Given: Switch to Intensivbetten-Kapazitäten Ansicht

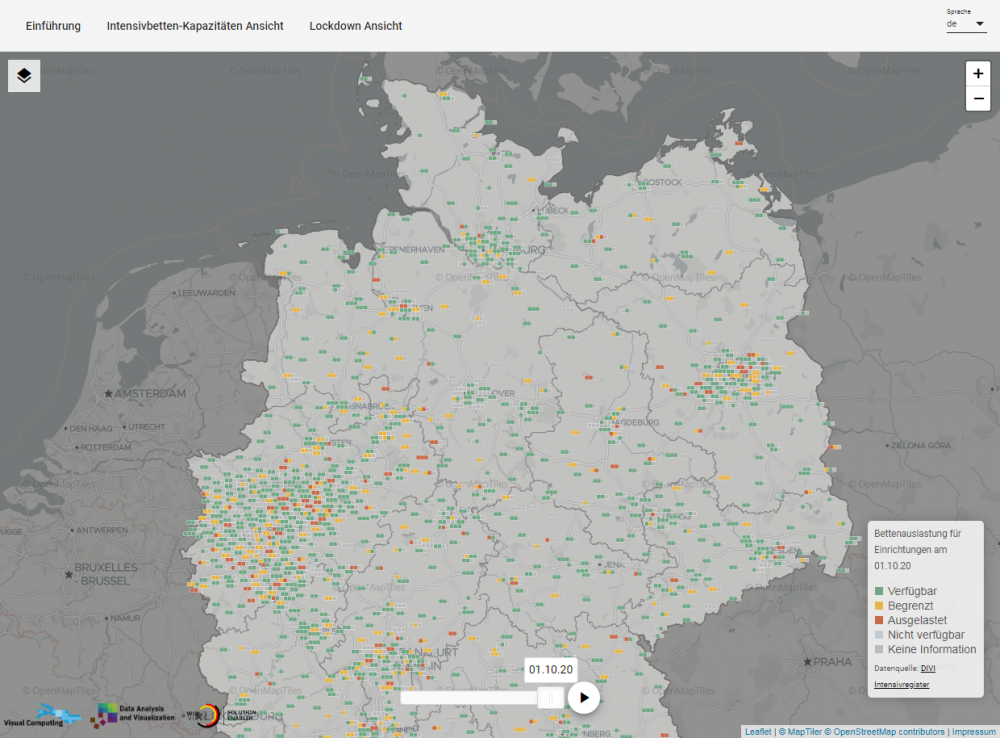Looking at the screenshot, I should (x=195, y=26).
